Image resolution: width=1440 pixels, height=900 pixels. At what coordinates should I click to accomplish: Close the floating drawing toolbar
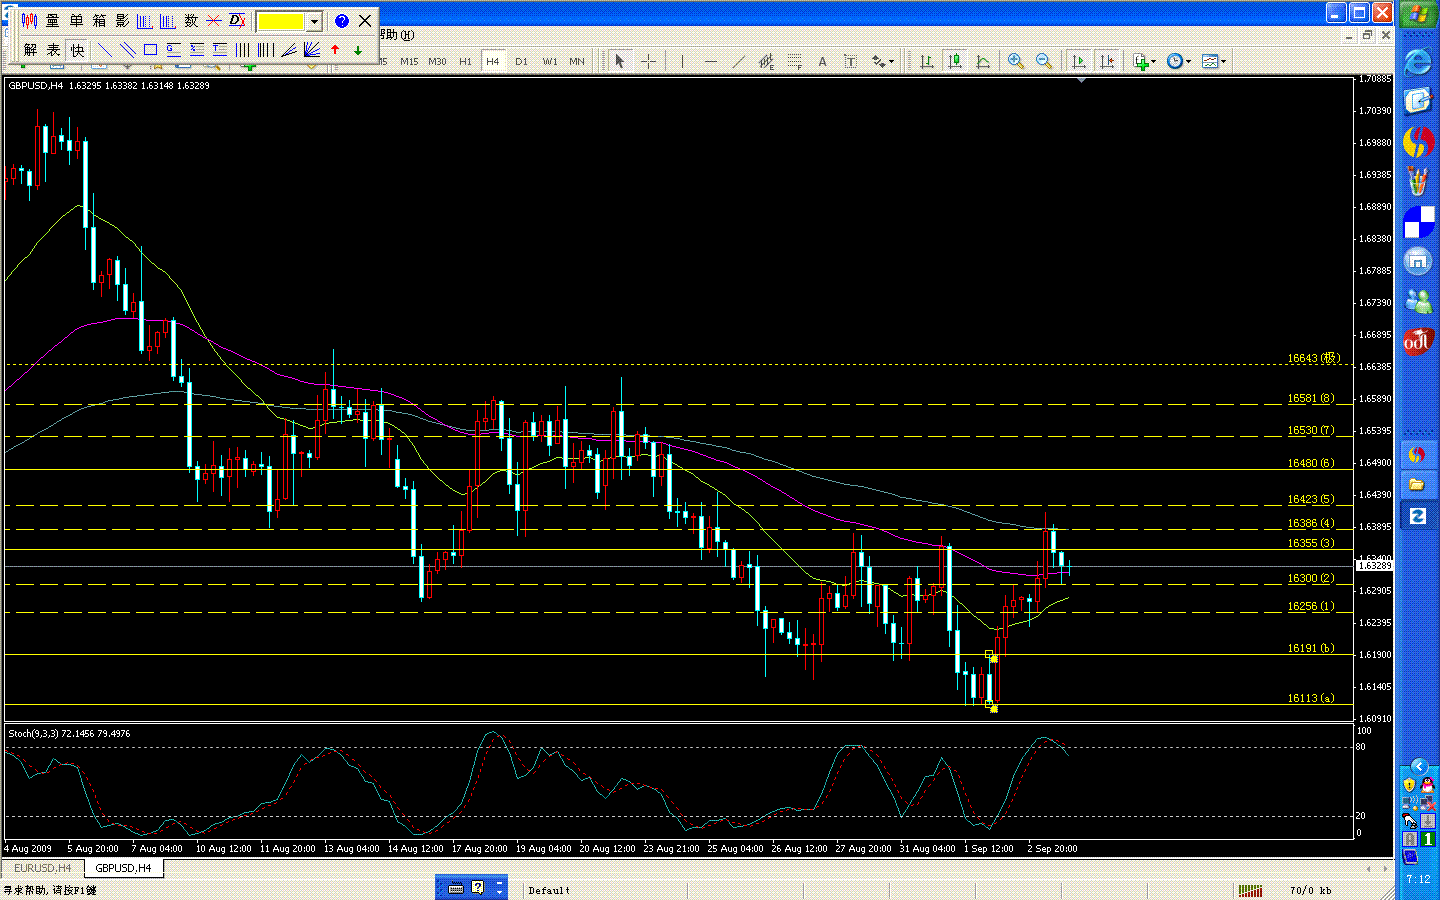pyautogui.click(x=365, y=20)
